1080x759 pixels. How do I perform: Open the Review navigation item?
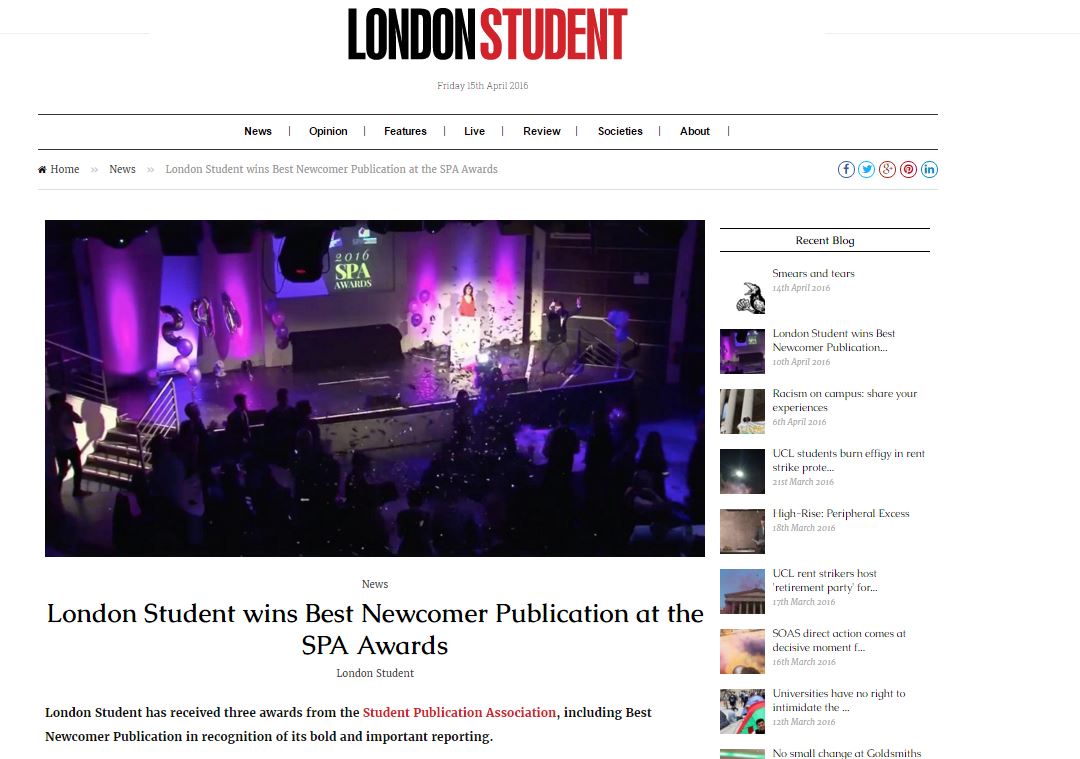(541, 131)
